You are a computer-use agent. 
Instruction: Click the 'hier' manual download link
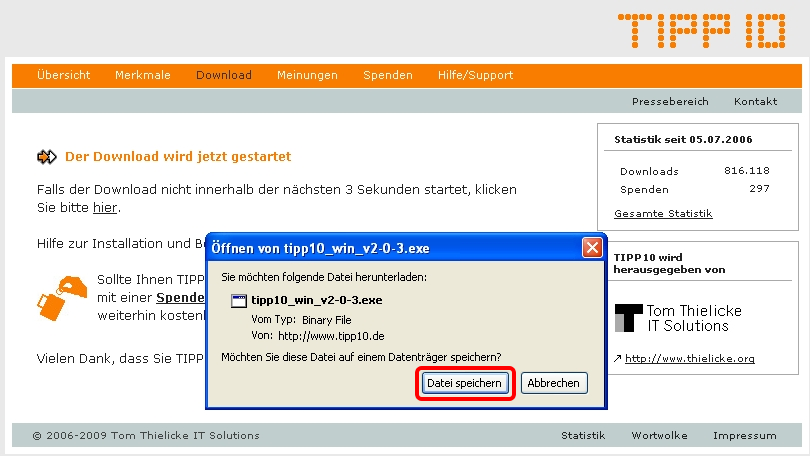105,208
